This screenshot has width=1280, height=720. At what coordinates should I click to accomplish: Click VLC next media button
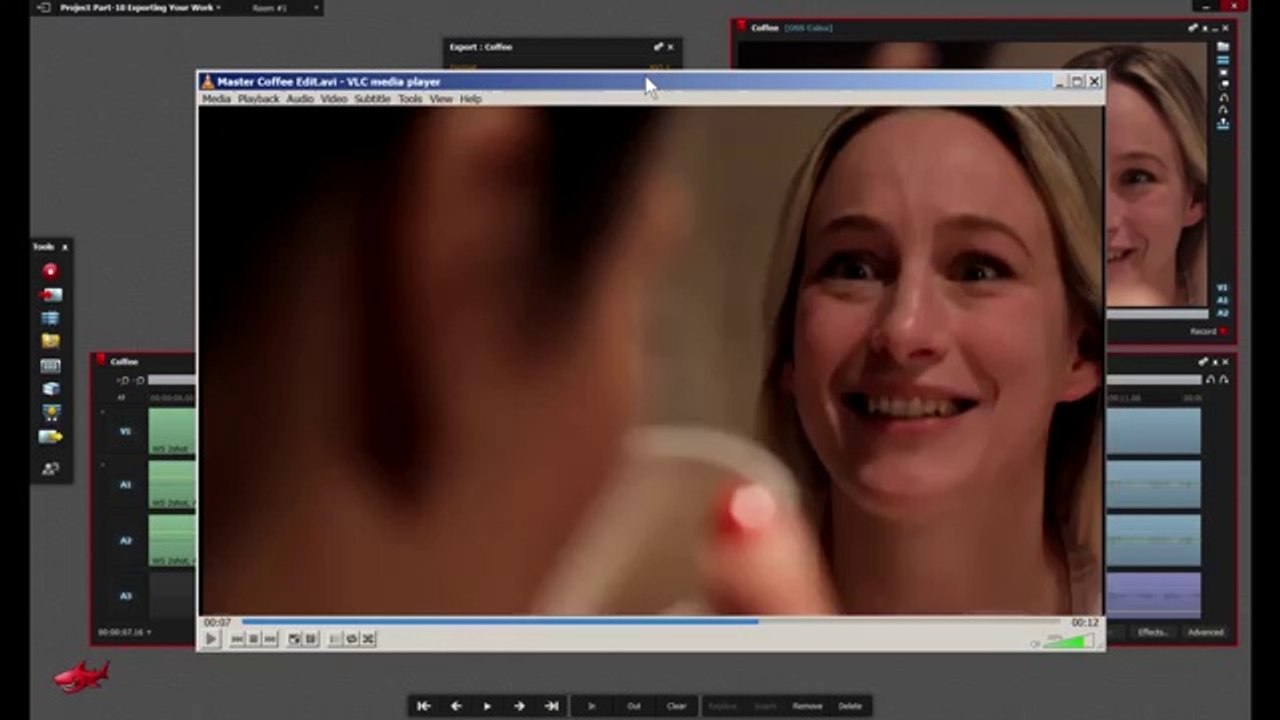(x=269, y=639)
